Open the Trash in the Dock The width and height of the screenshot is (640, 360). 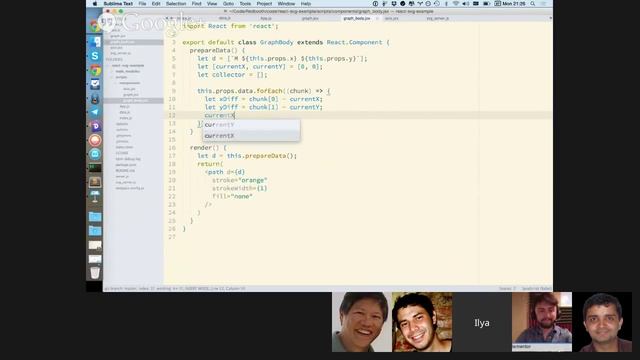click(95, 273)
